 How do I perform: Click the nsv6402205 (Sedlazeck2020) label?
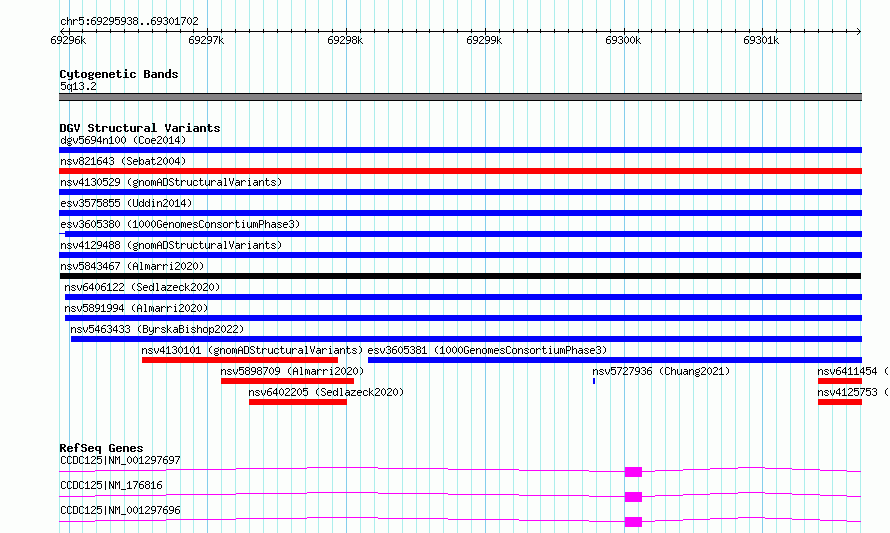click(326, 392)
